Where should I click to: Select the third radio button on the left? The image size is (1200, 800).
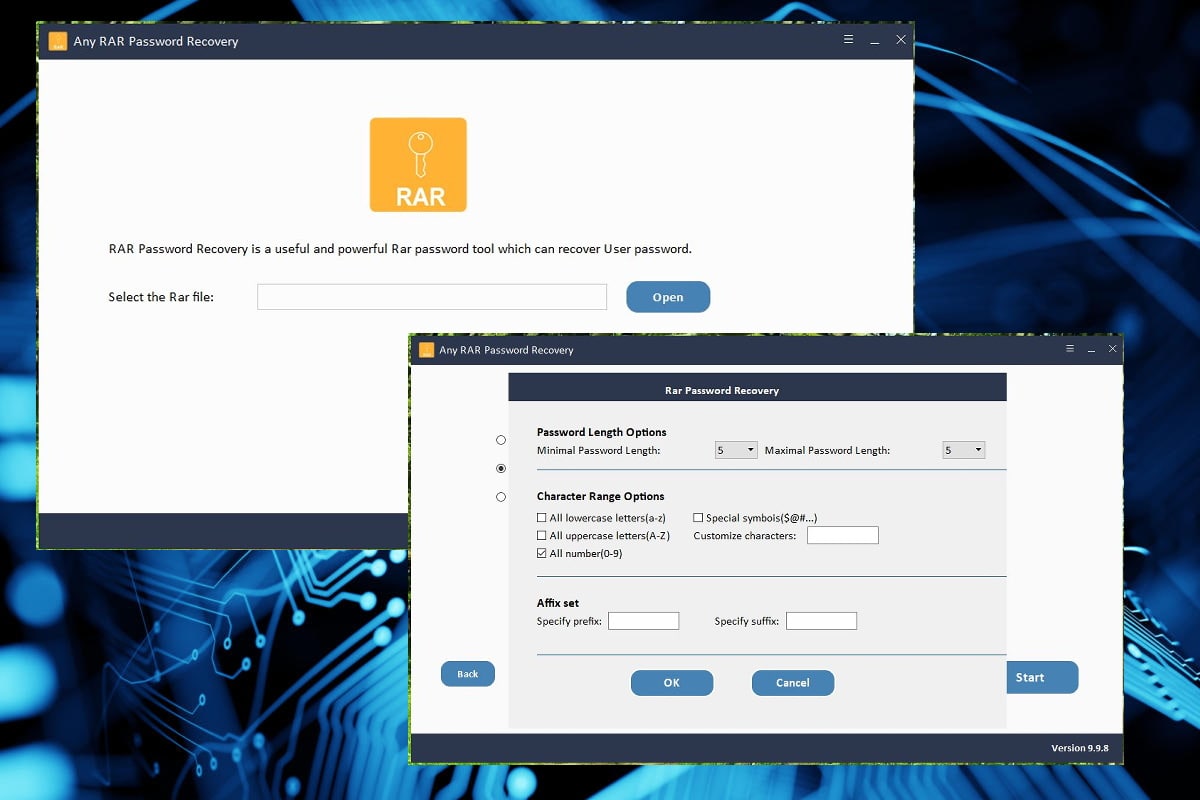click(x=501, y=497)
